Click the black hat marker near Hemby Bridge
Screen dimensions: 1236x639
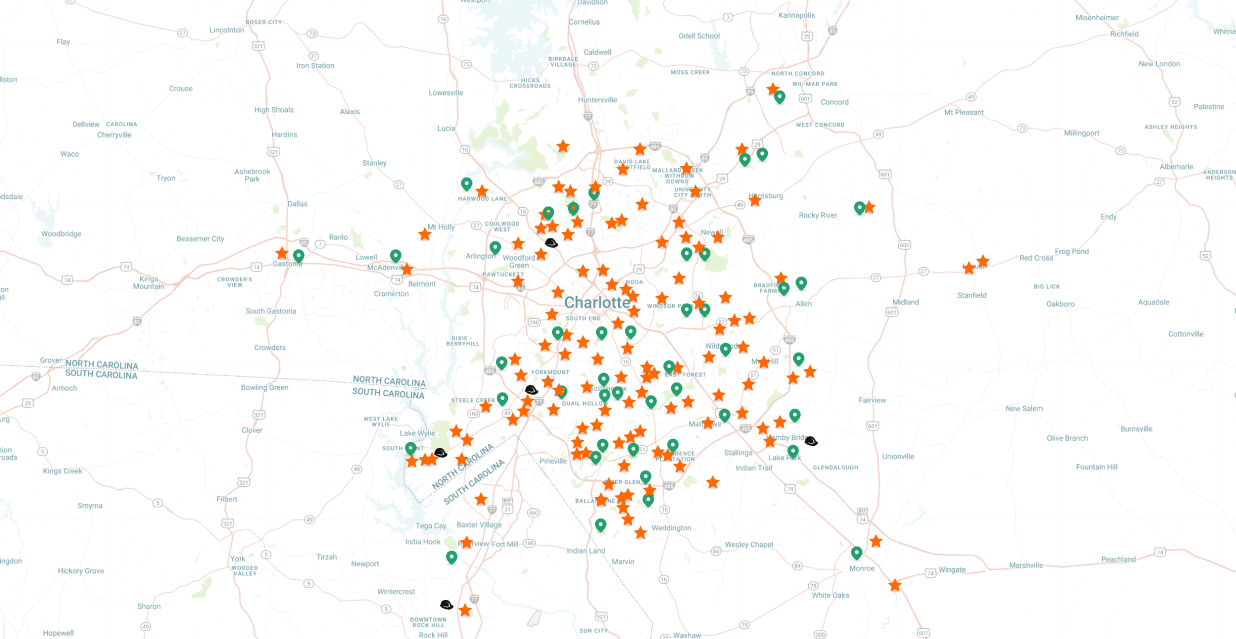[811, 441]
